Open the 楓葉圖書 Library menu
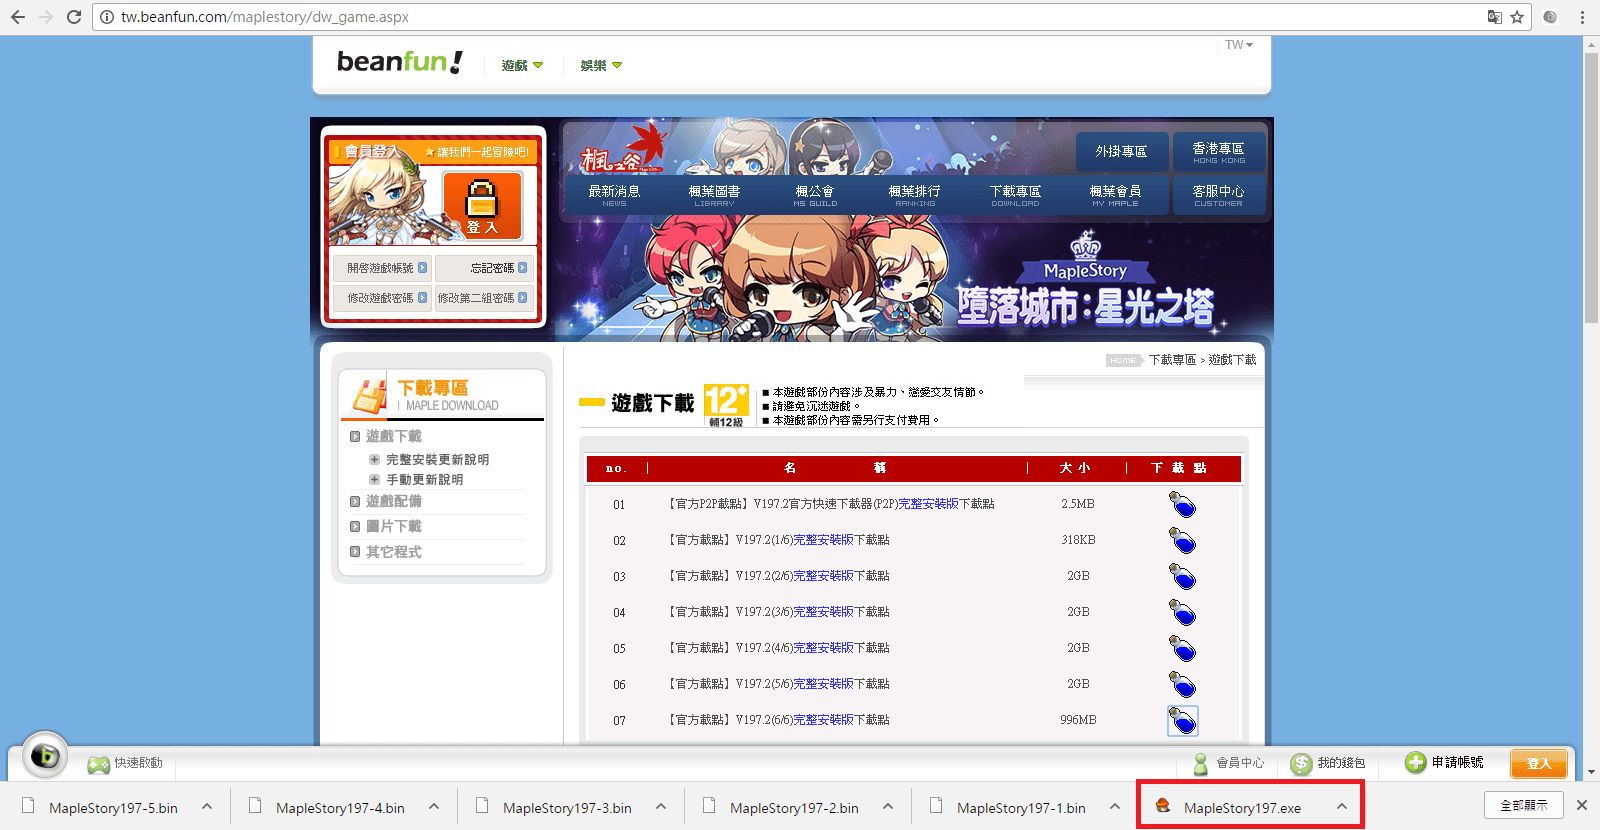Viewport: 1600px width, 830px height. point(714,195)
